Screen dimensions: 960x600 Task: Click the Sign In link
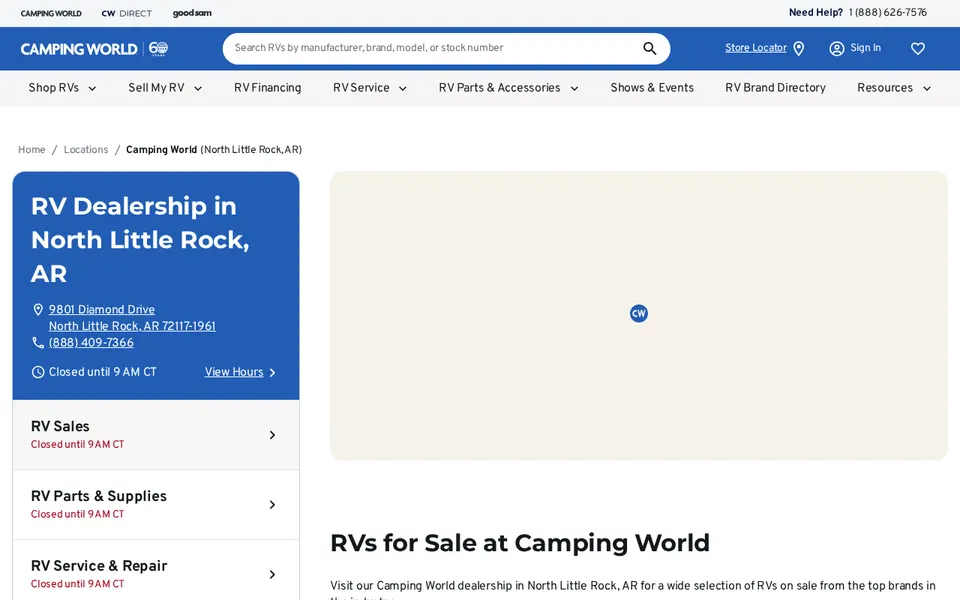click(866, 48)
